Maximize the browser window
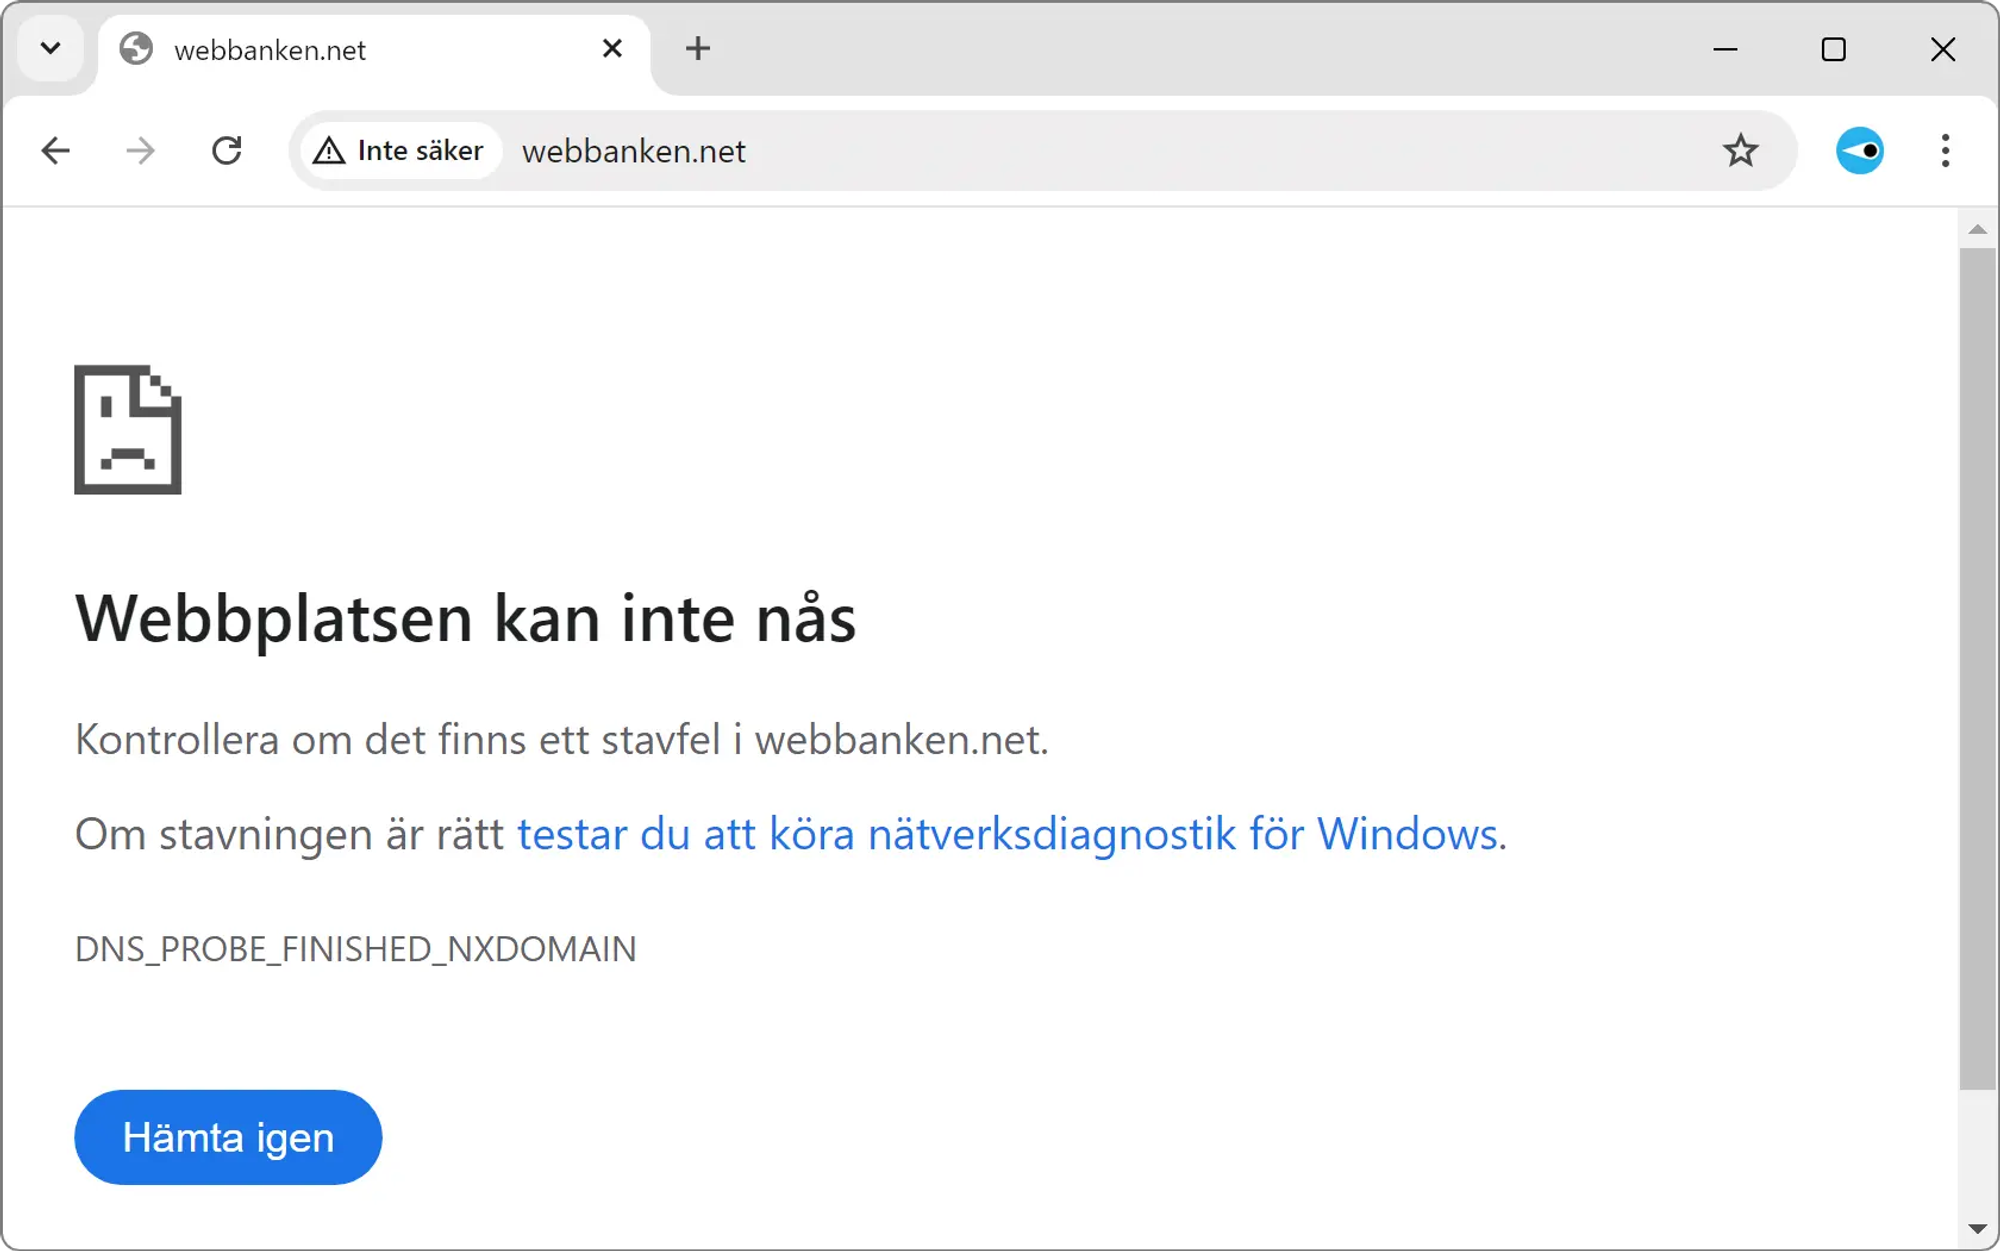The height and width of the screenshot is (1251, 2000). coord(1833,49)
